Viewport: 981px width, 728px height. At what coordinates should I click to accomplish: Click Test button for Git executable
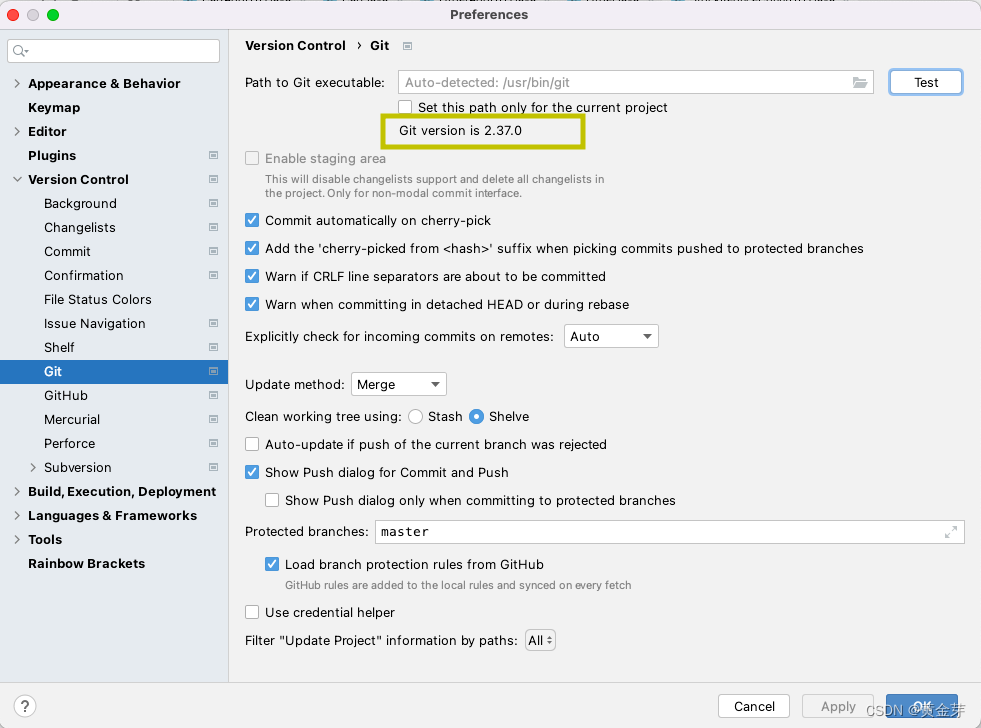[x=925, y=83]
